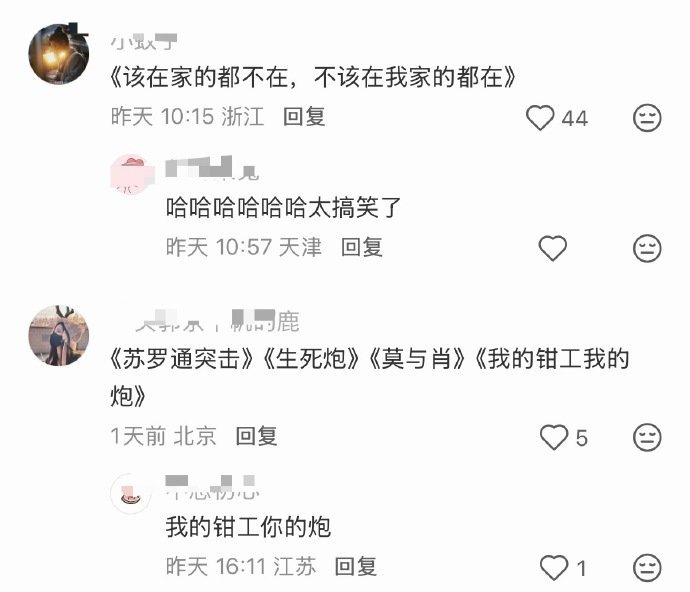
Task: Open the pink avatar of the Tianjin replier
Action: [132, 175]
